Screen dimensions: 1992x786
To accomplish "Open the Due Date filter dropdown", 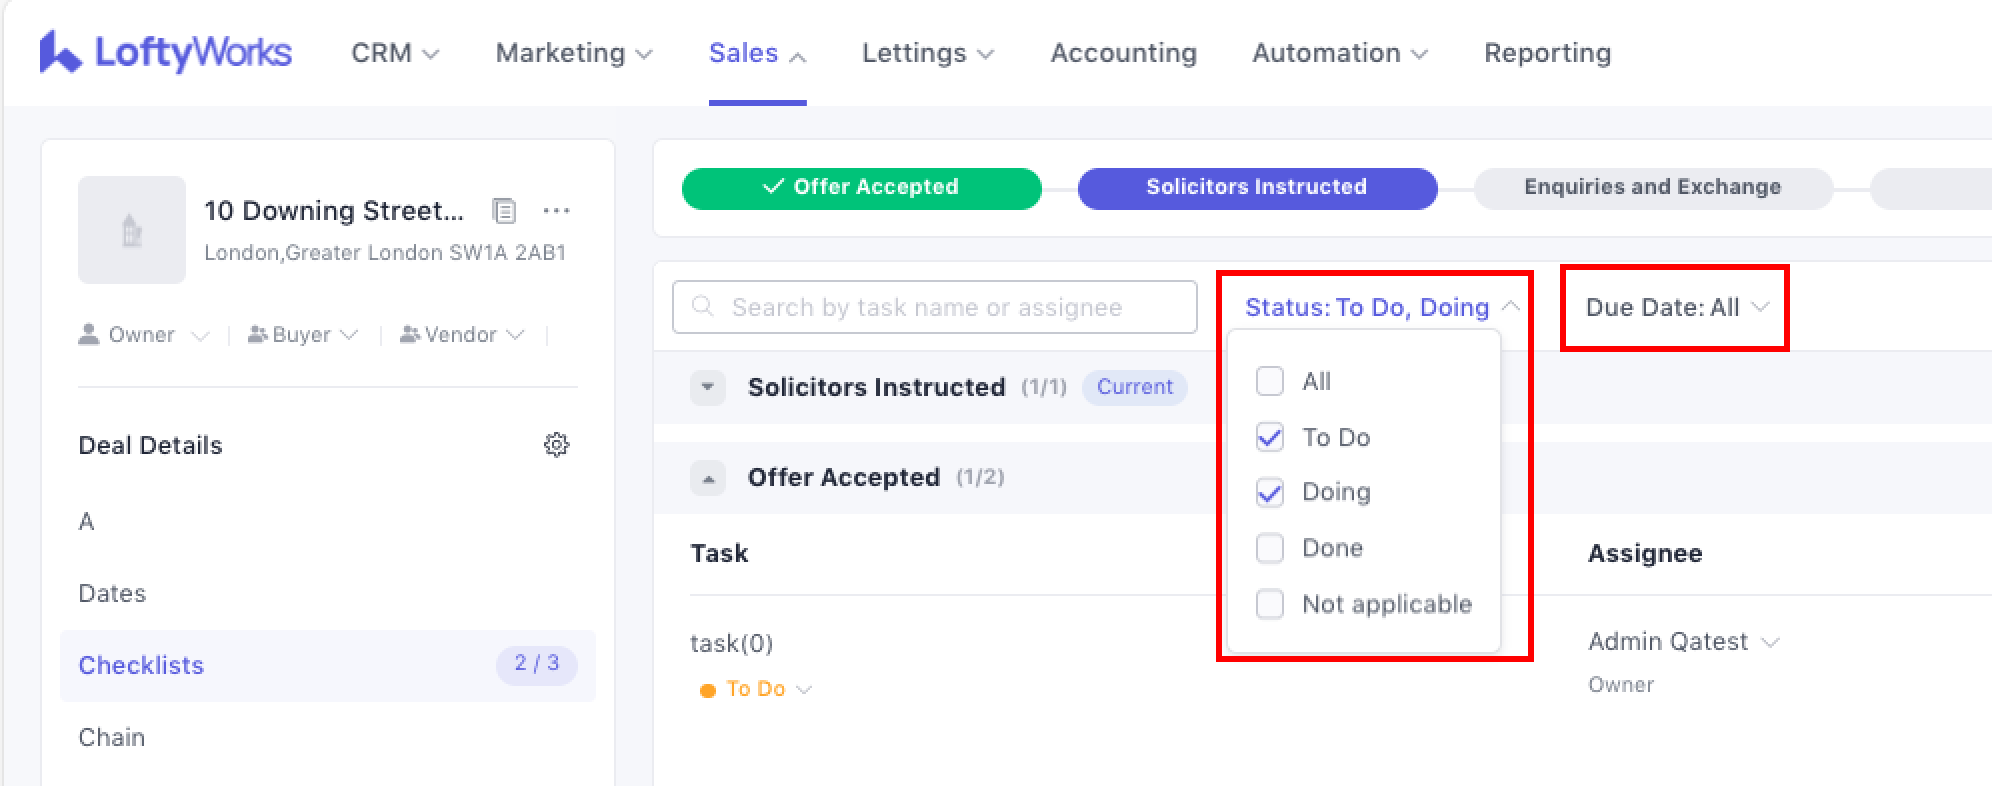I will click(x=1676, y=308).
